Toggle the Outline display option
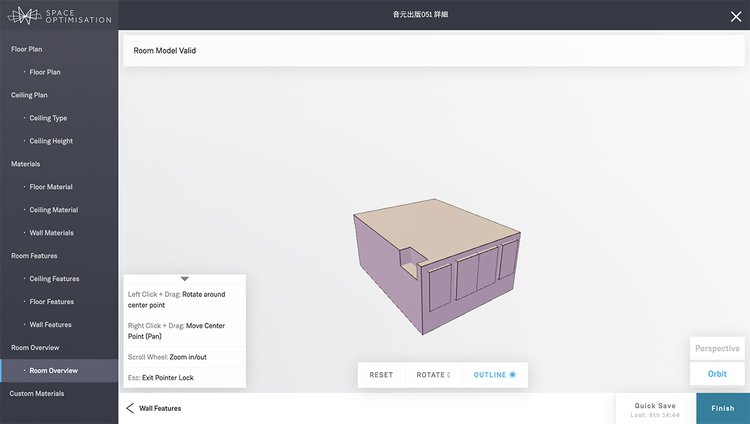The width and height of the screenshot is (750, 424). click(x=494, y=375)
